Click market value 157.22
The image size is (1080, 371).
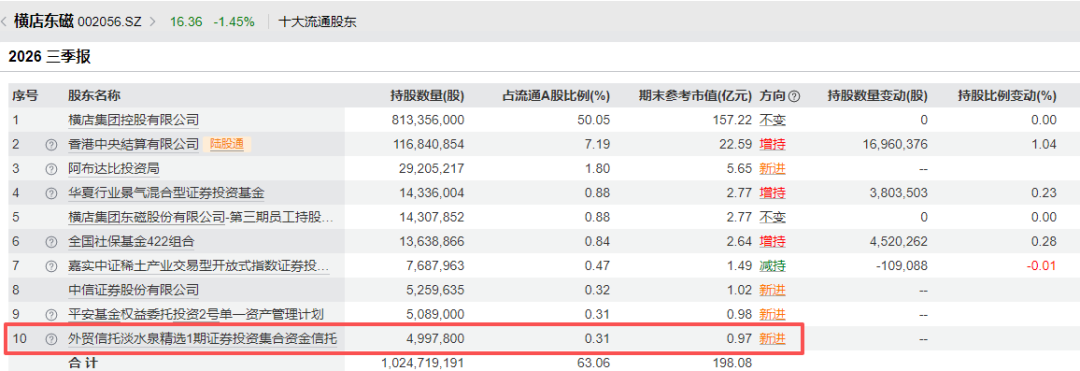point(732,120)
